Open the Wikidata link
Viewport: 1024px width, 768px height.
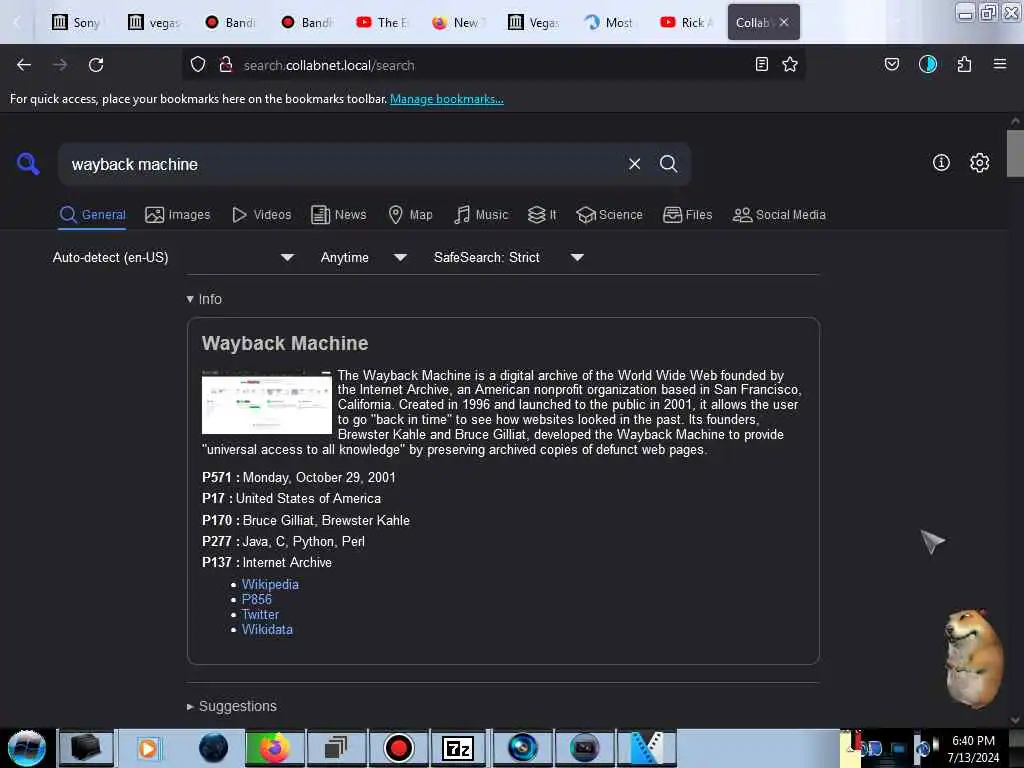[x=267, y=630]
